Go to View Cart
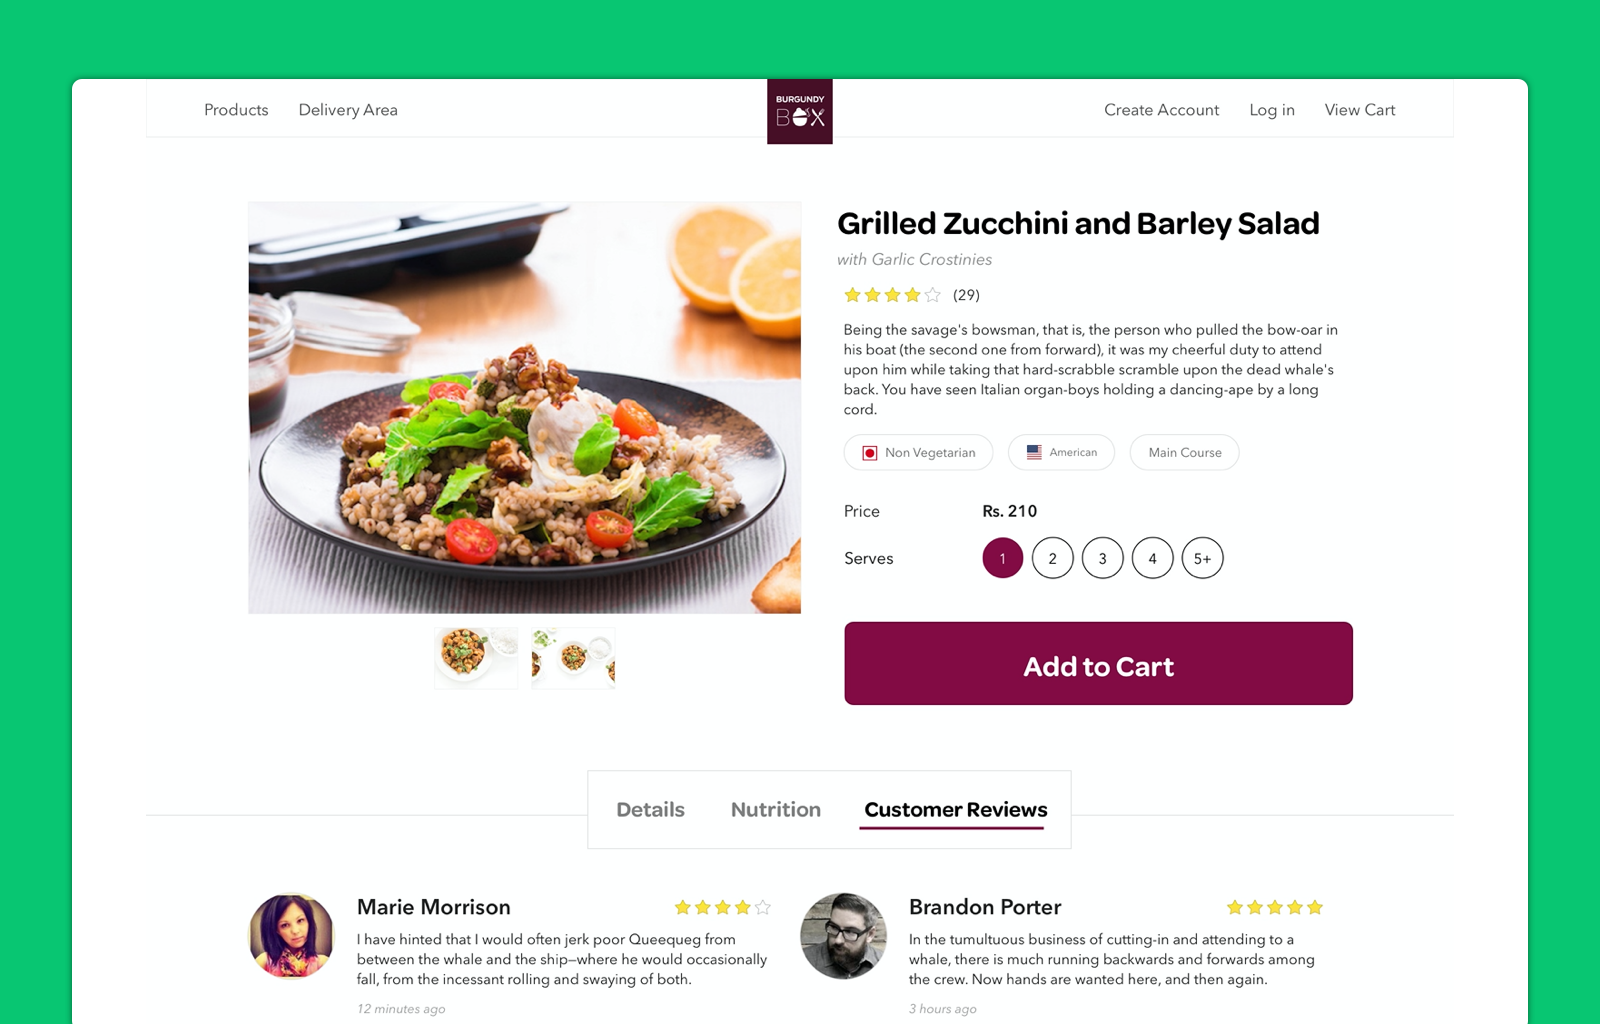1600x1024 pixels. pos(1359,110)
